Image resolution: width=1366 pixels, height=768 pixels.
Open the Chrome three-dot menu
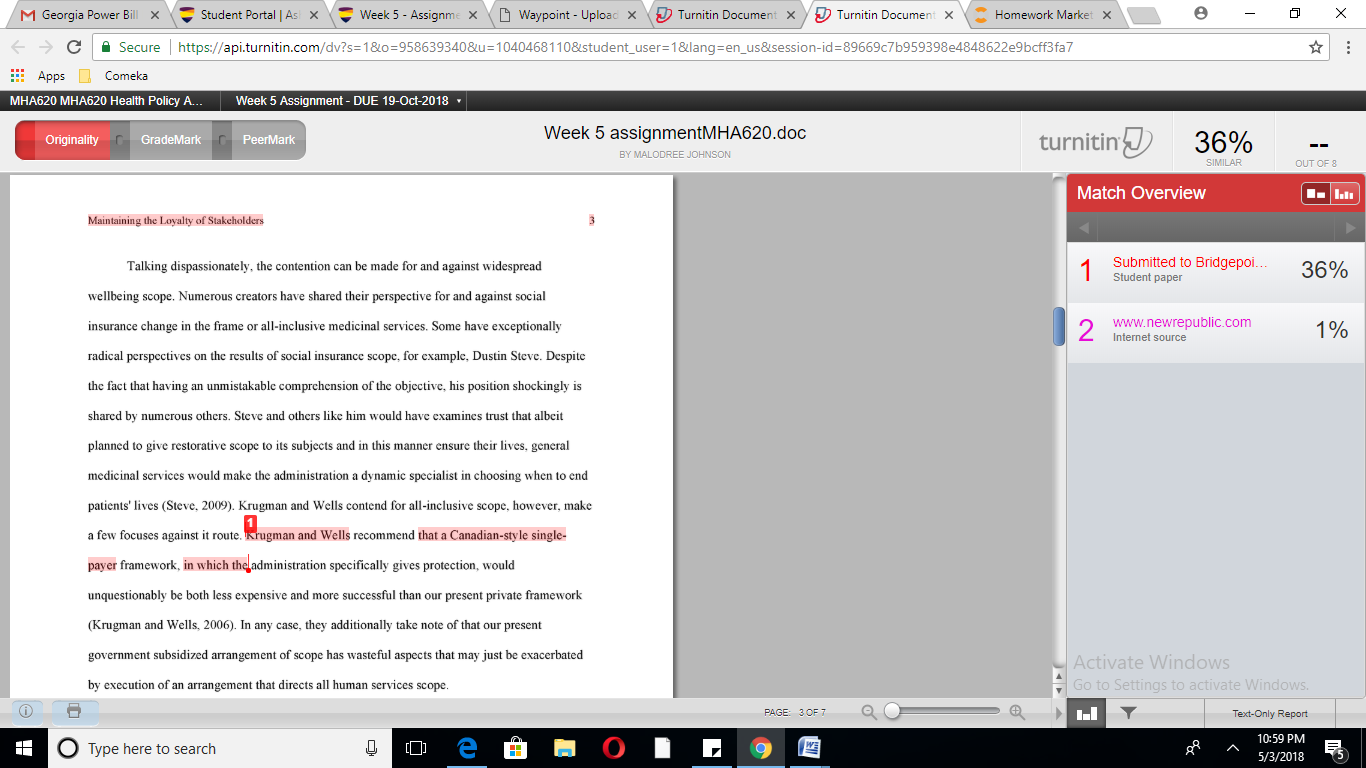coord(1346,47)
